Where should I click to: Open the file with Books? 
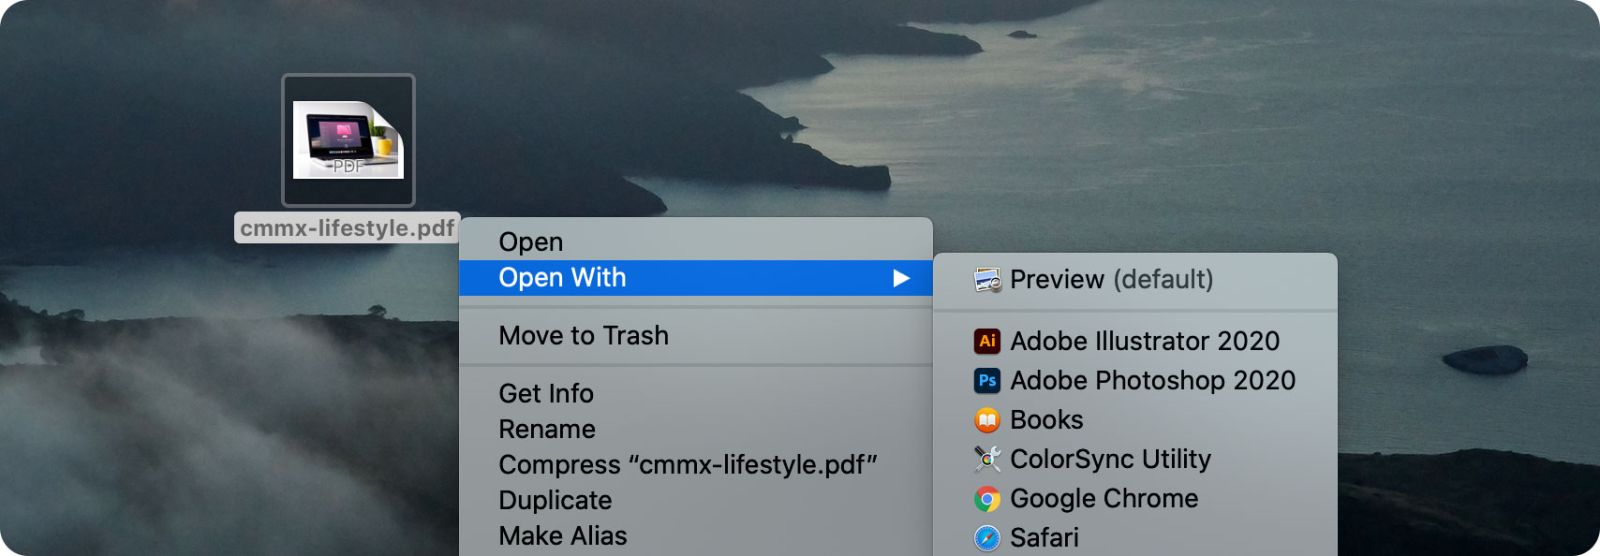[1135, 420]
